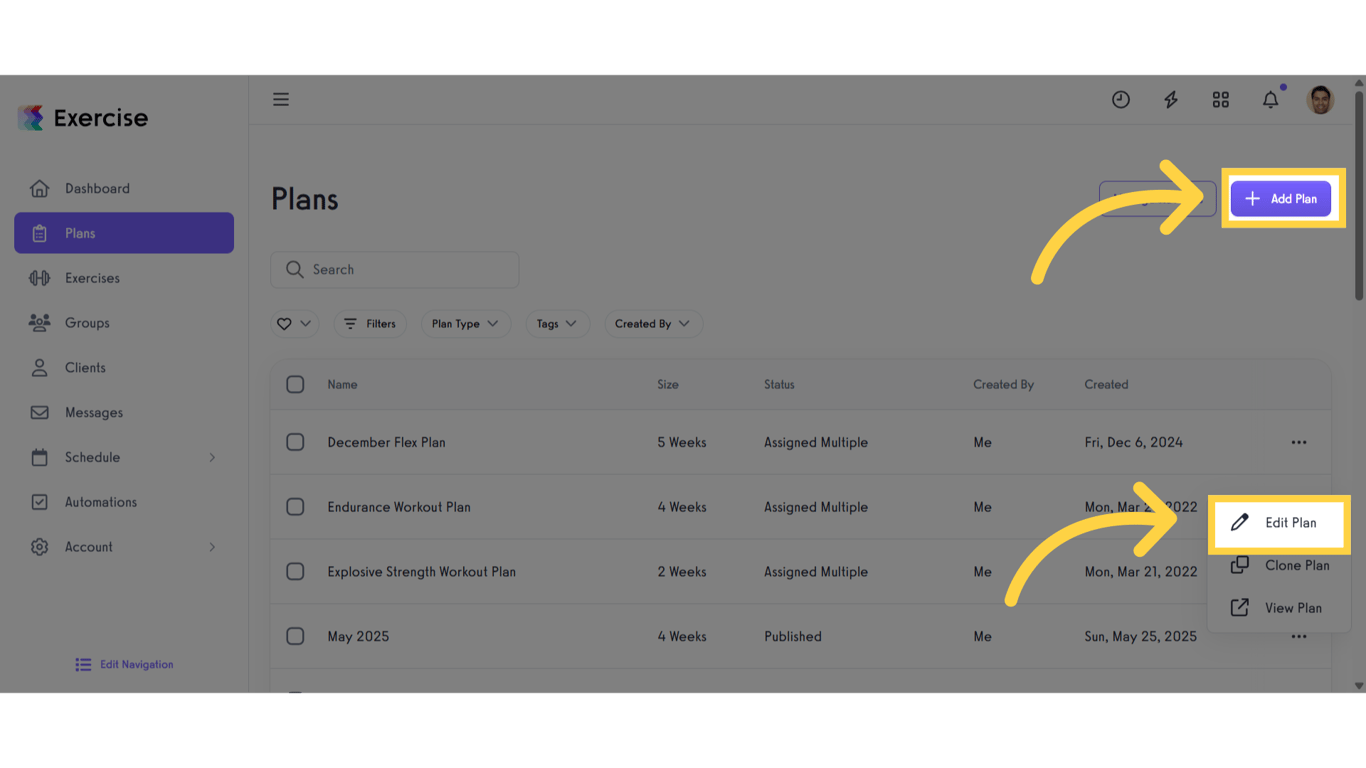Click the clock history icon
The height and width of the screenshot is (768, 1366).
[1120, 99]
